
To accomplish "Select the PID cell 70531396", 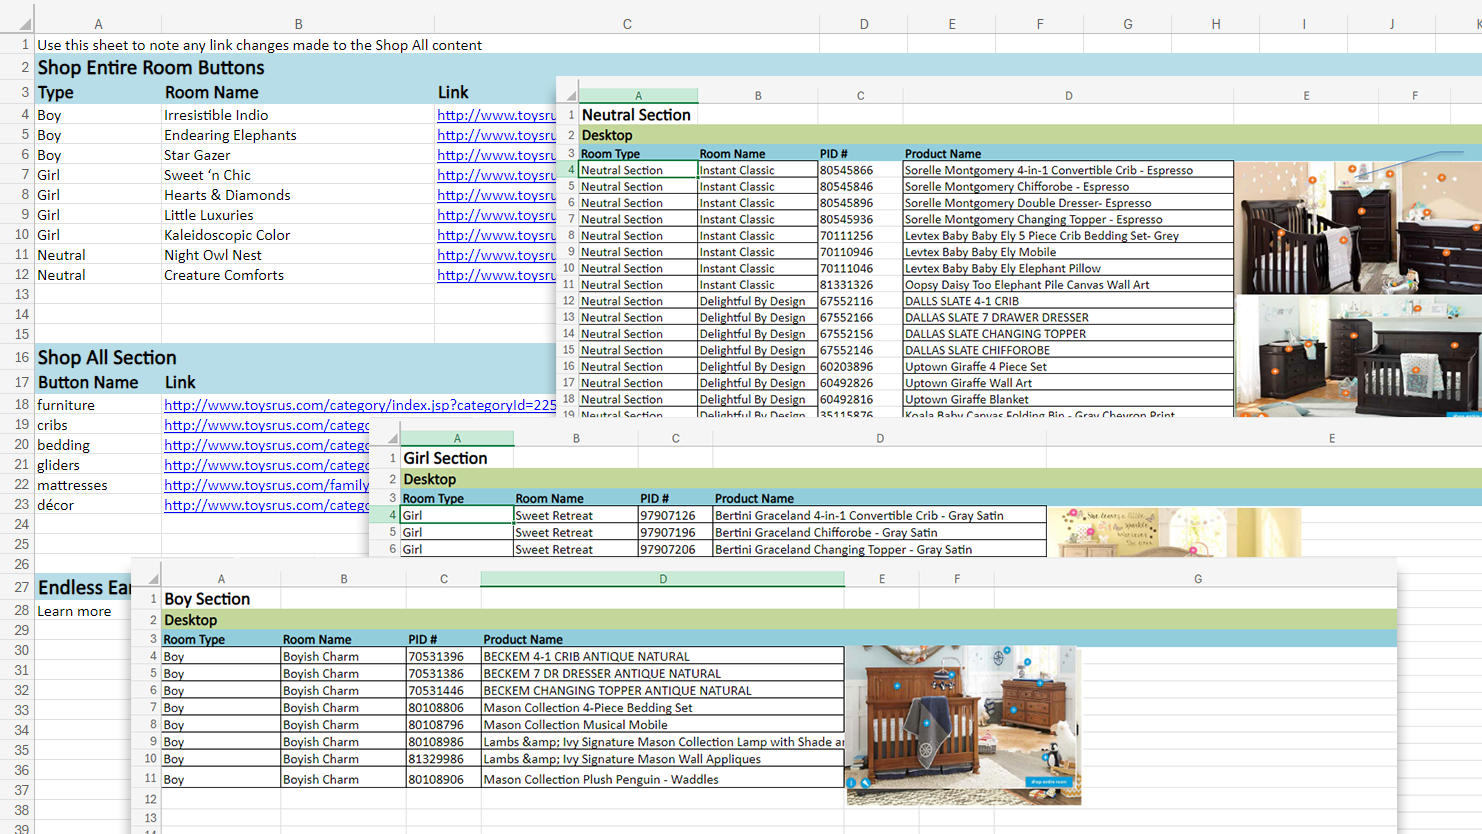I will pyautogui.click(x=436, y=657).
